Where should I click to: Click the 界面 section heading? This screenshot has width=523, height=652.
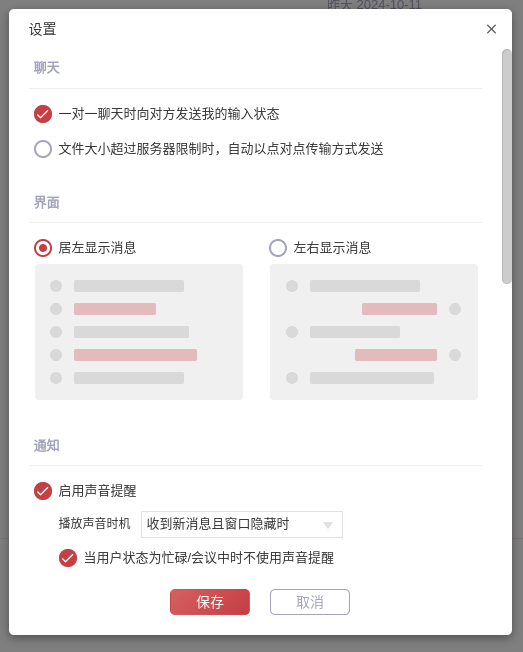click(x=47, y=203)
